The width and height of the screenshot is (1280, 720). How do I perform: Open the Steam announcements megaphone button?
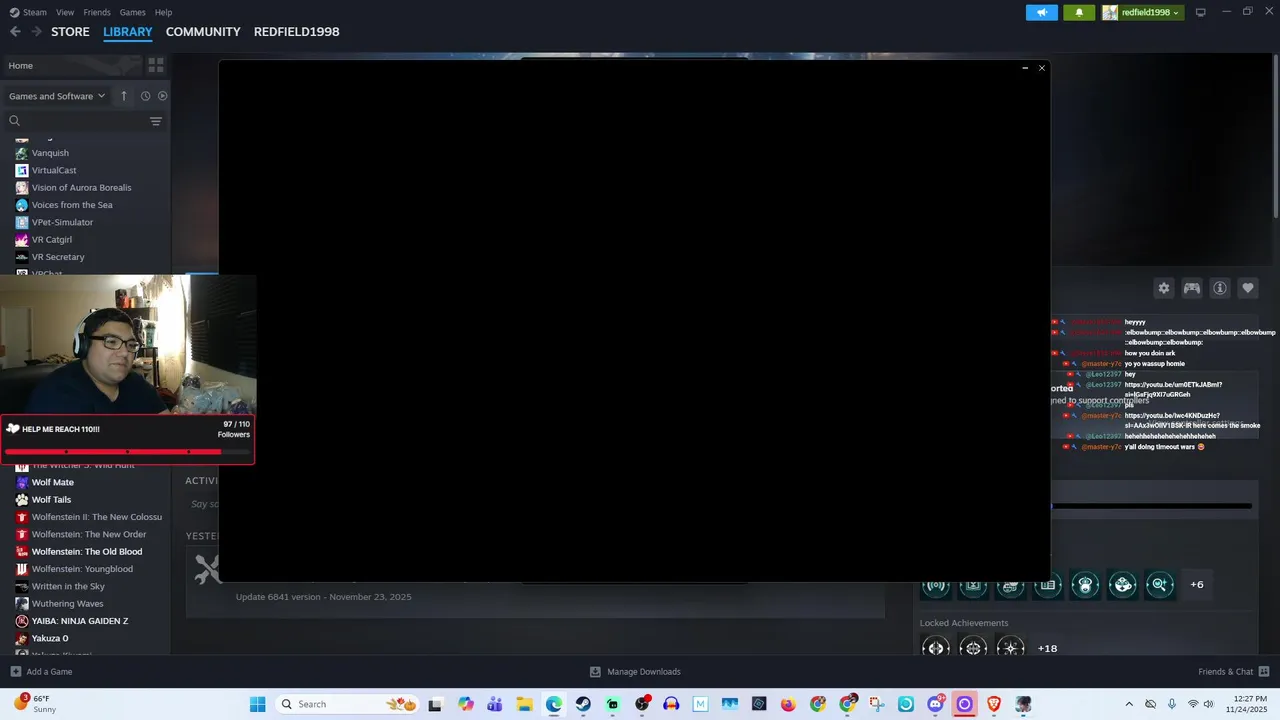(x=1041, y=13)
